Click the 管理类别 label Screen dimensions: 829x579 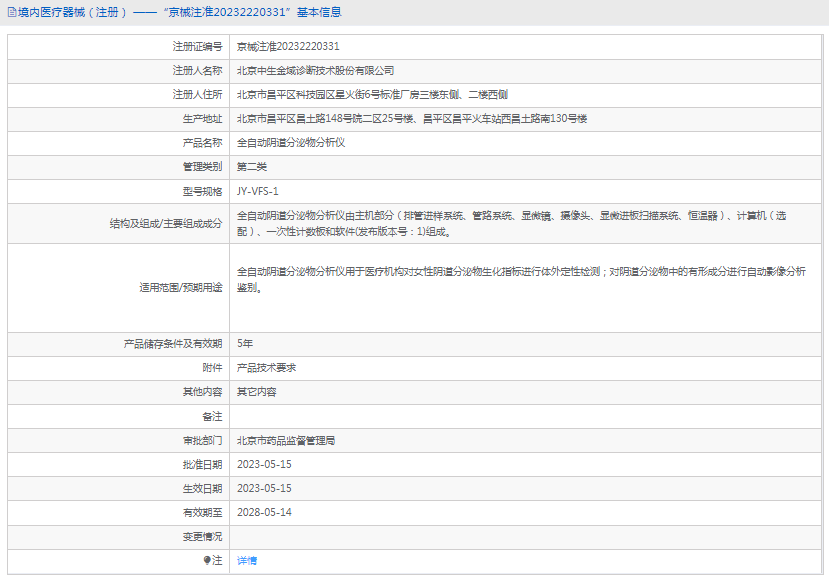[202, 167]
